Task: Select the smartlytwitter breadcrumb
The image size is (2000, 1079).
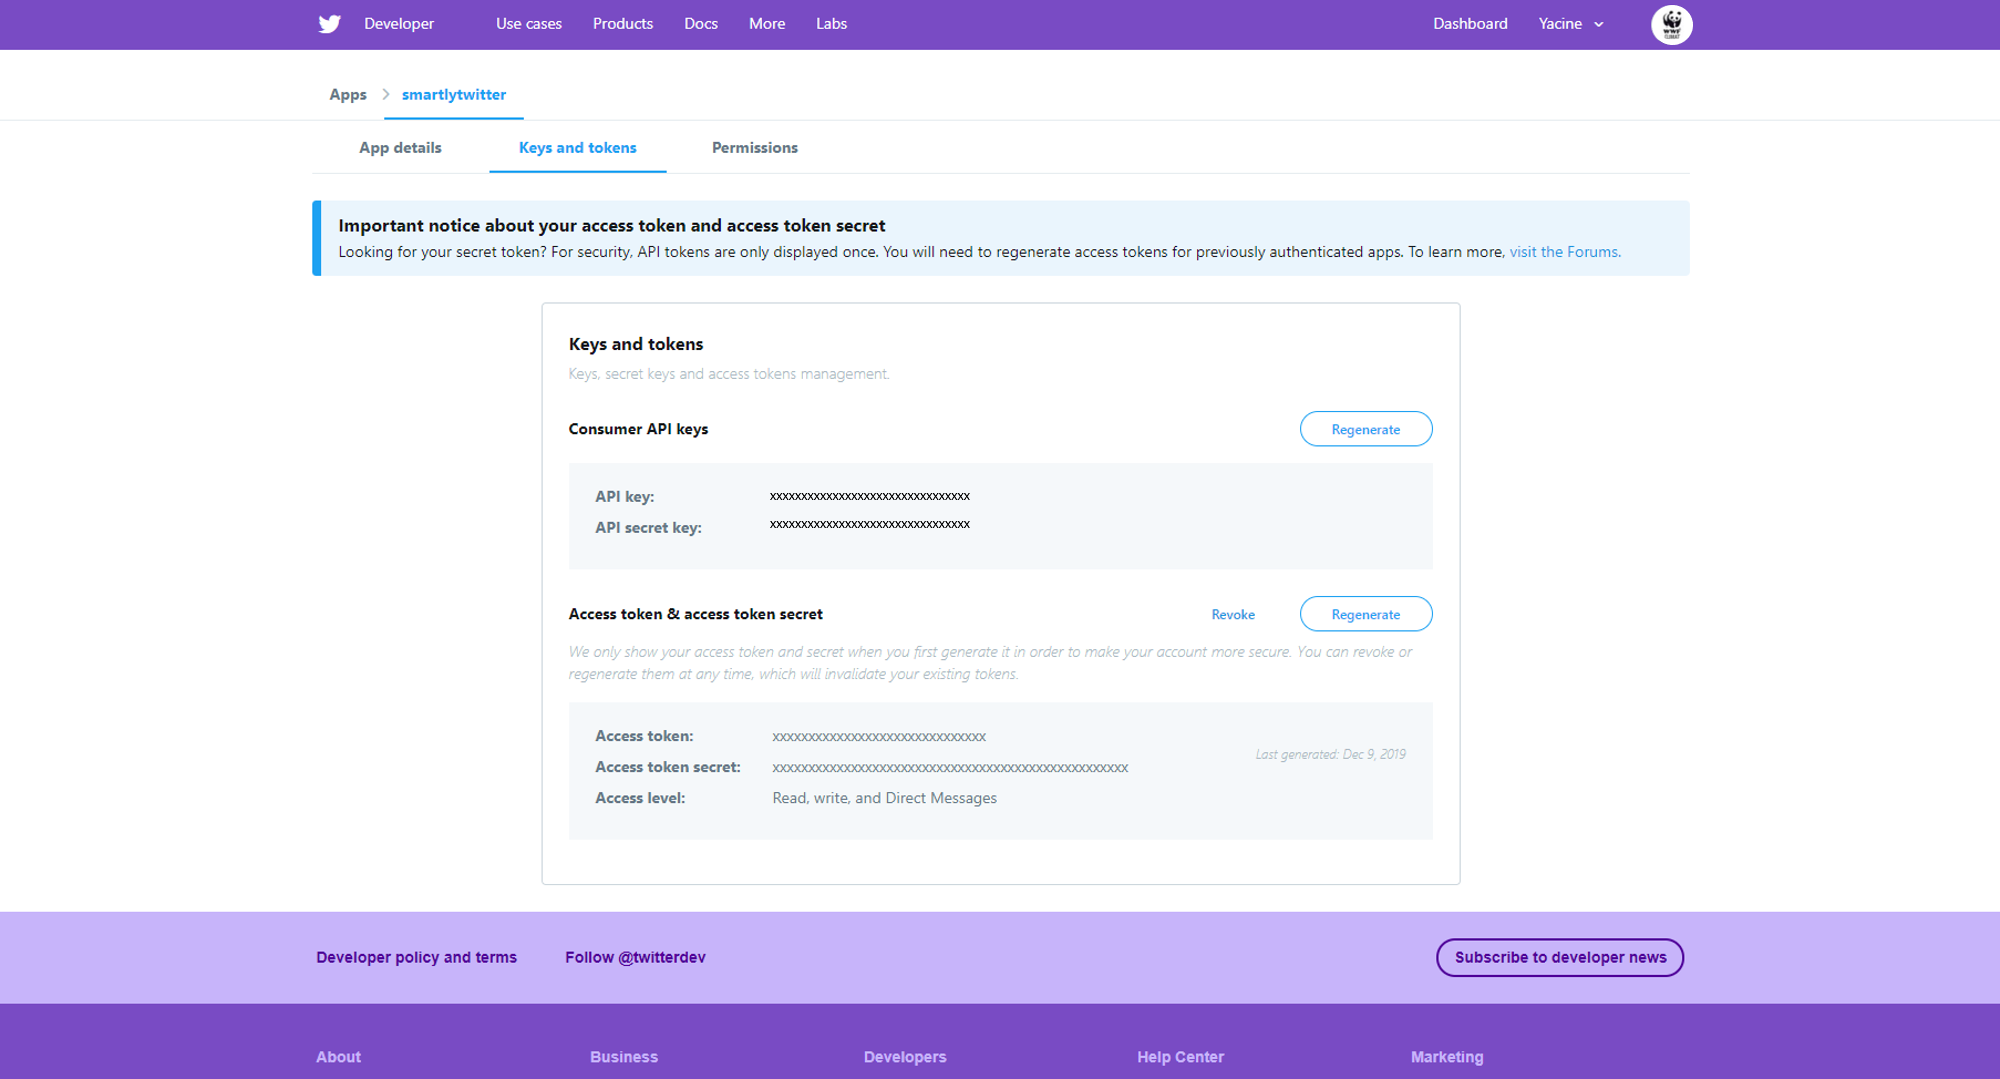Action: 454,94
